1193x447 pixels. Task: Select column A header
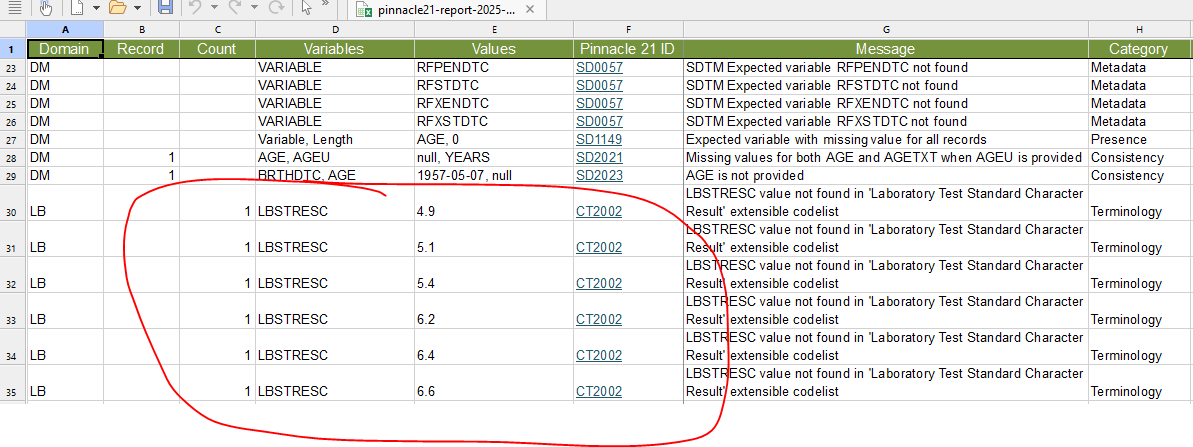[65, 30]
